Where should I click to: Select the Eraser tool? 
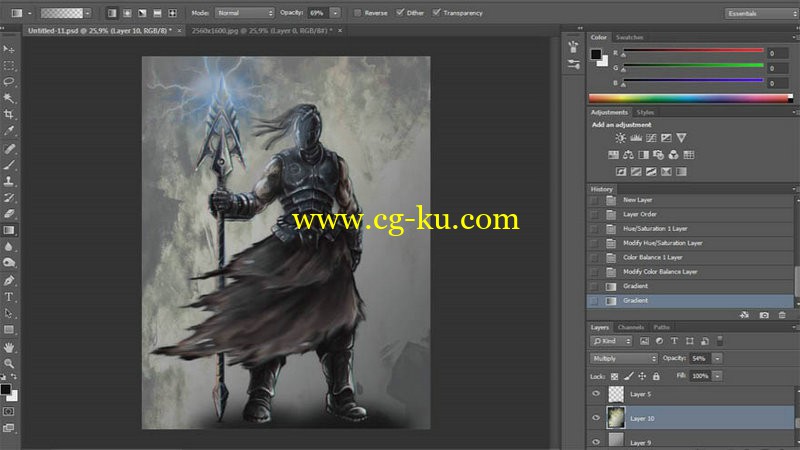(9, 214)
